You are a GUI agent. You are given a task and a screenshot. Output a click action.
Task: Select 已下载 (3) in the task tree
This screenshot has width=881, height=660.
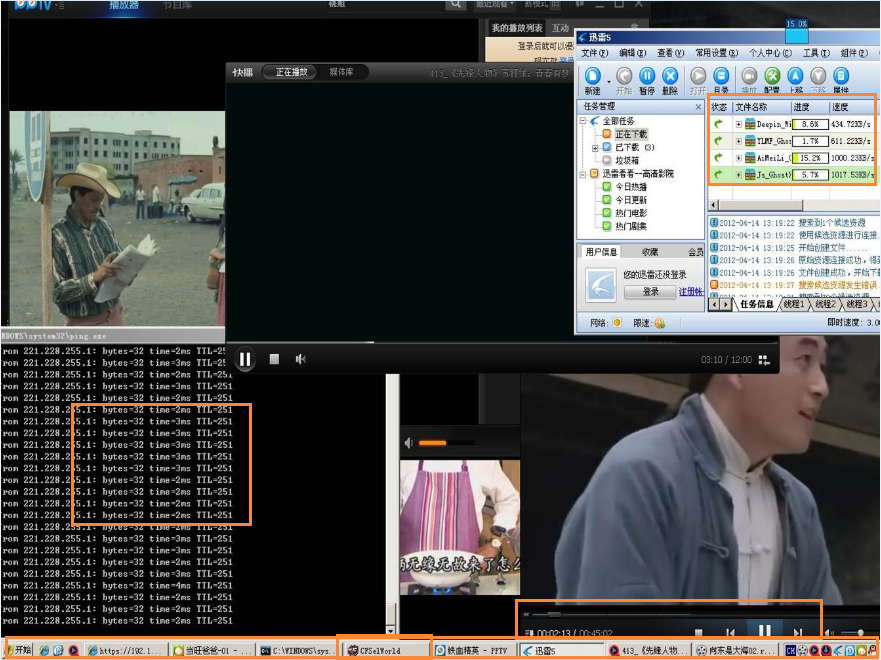pyautogui.click(x=634, y=147)
